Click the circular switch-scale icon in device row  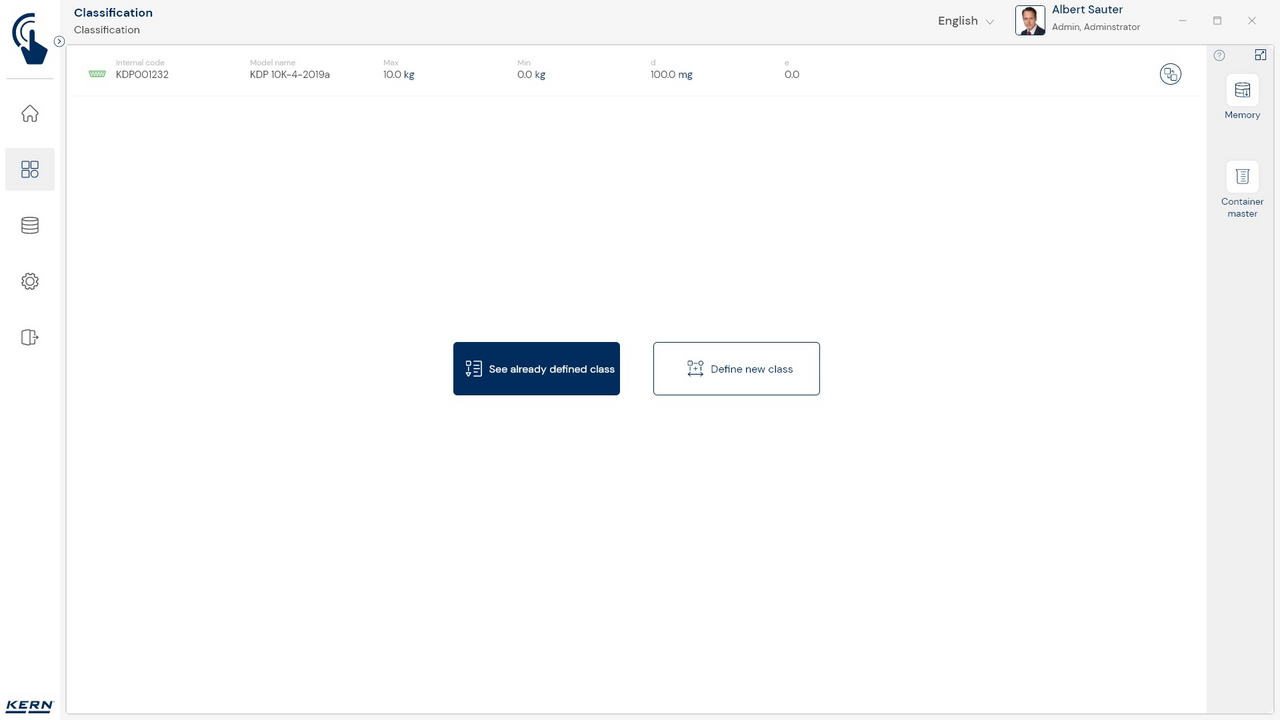[x=1170, y=74]
